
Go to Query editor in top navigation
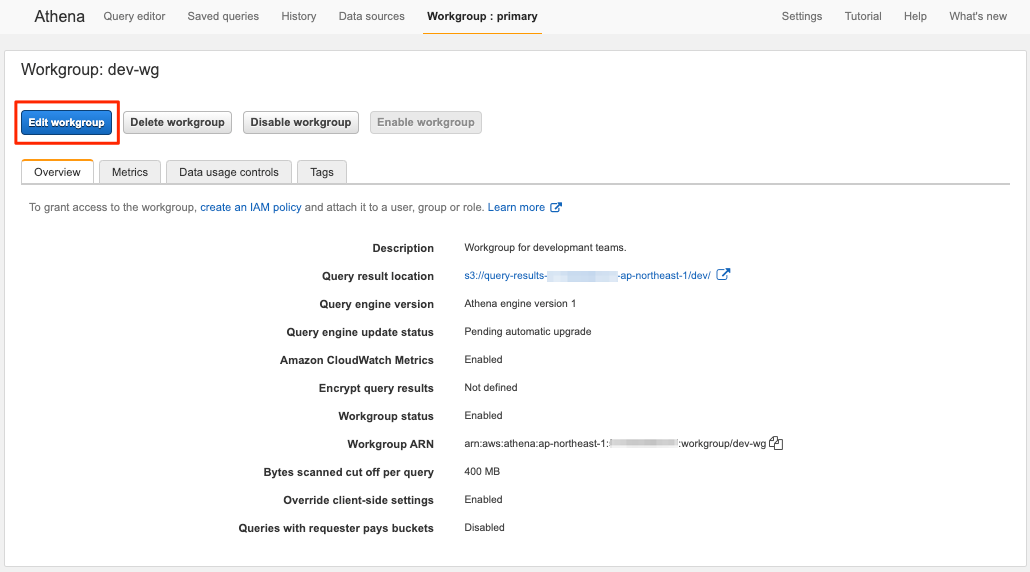pyautogui.click(x=134, y=16)
